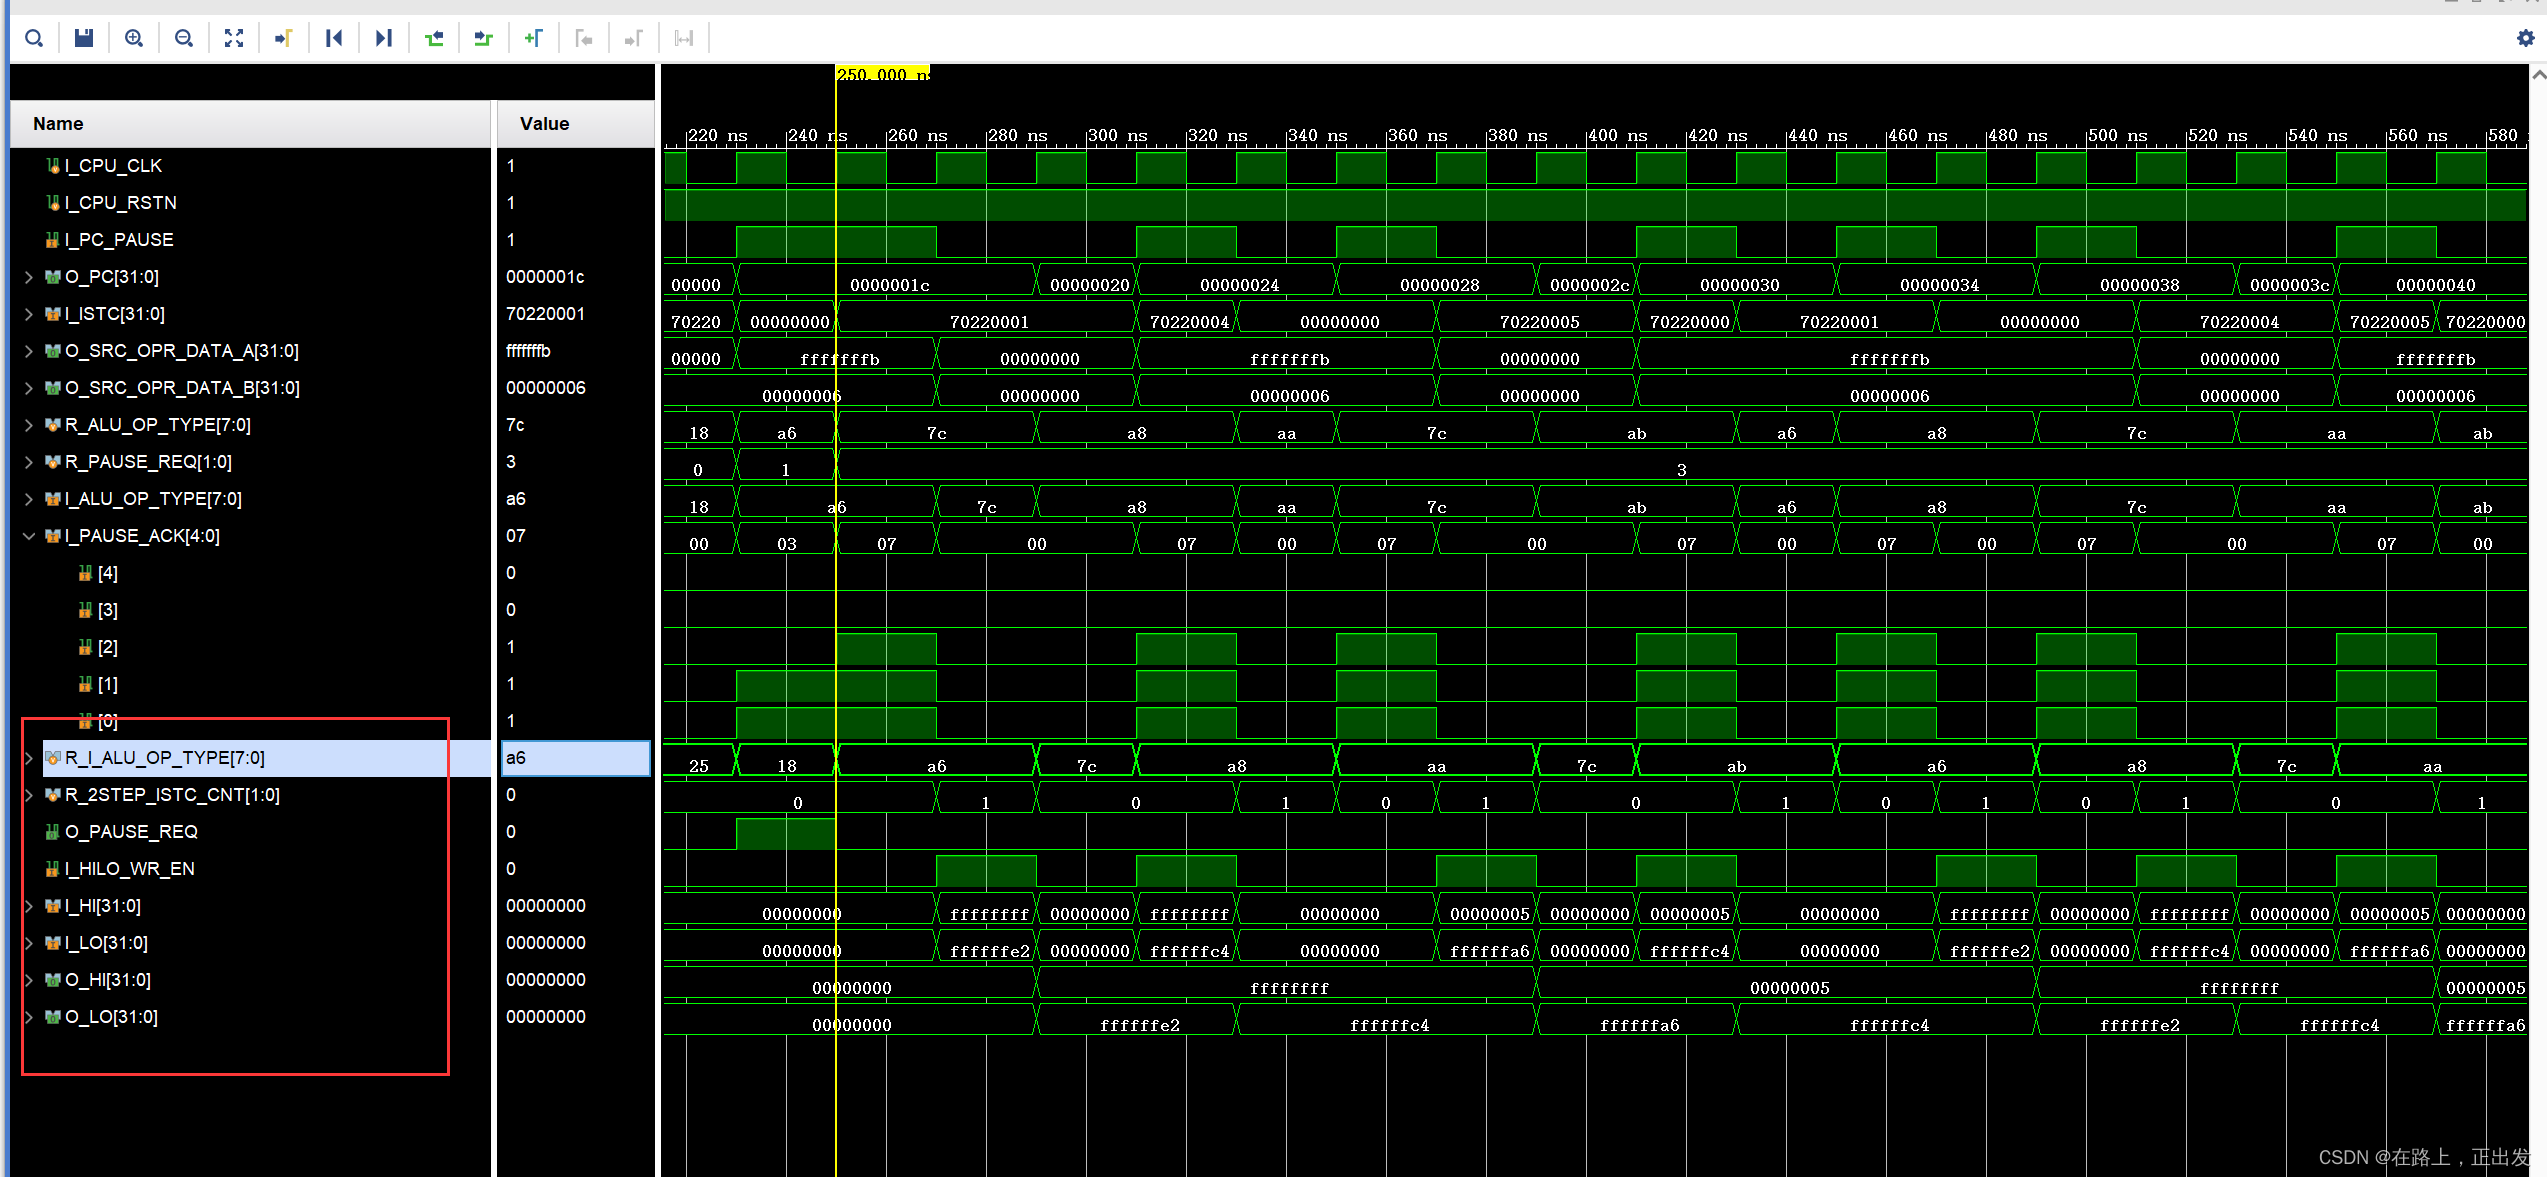Image resolution: width=2547 pixels, height=1177 pixels.
Task: Click value 0000001c of O_PC
Action: tap(545, 277)
